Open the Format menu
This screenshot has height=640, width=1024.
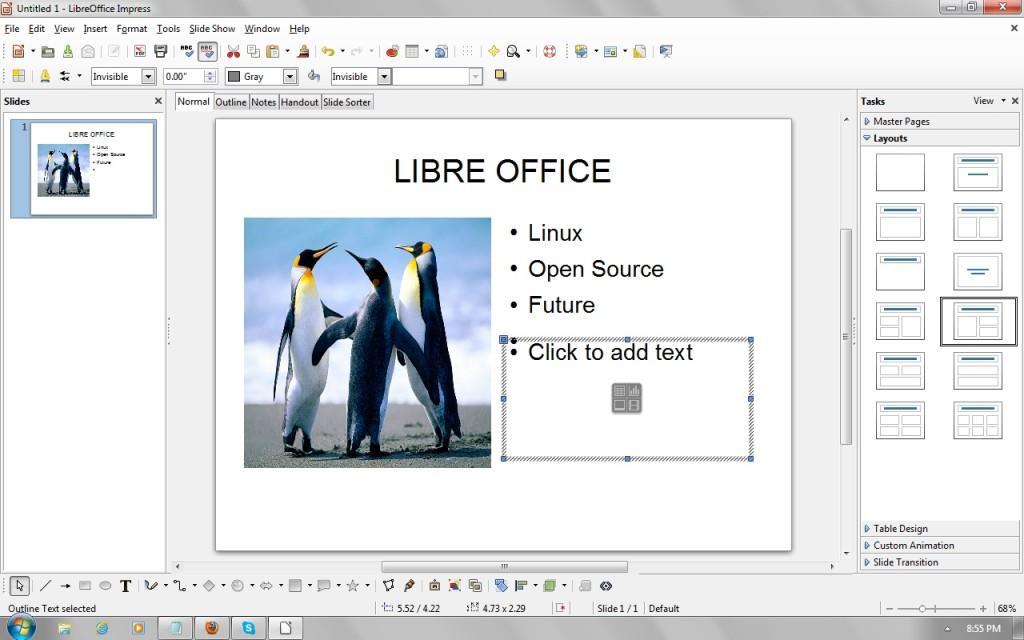click(x=132, y=29)
